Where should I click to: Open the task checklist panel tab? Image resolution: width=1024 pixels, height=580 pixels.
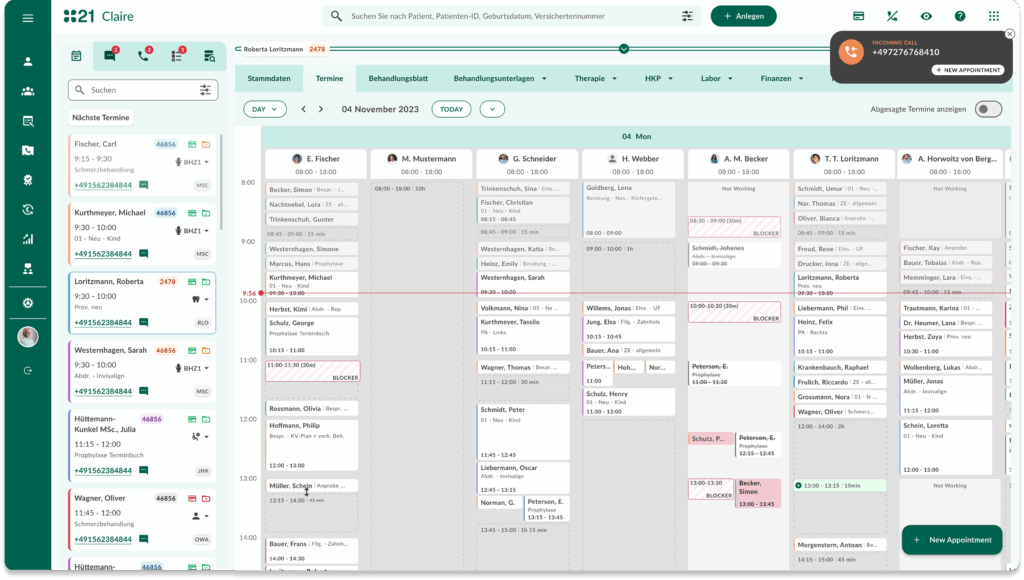tap(176, 56)
